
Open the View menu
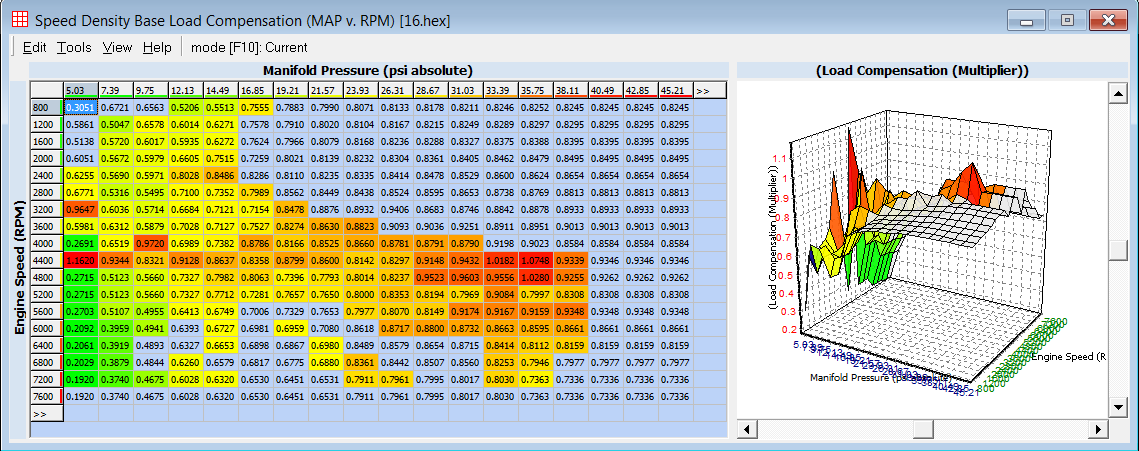(117, 47)
